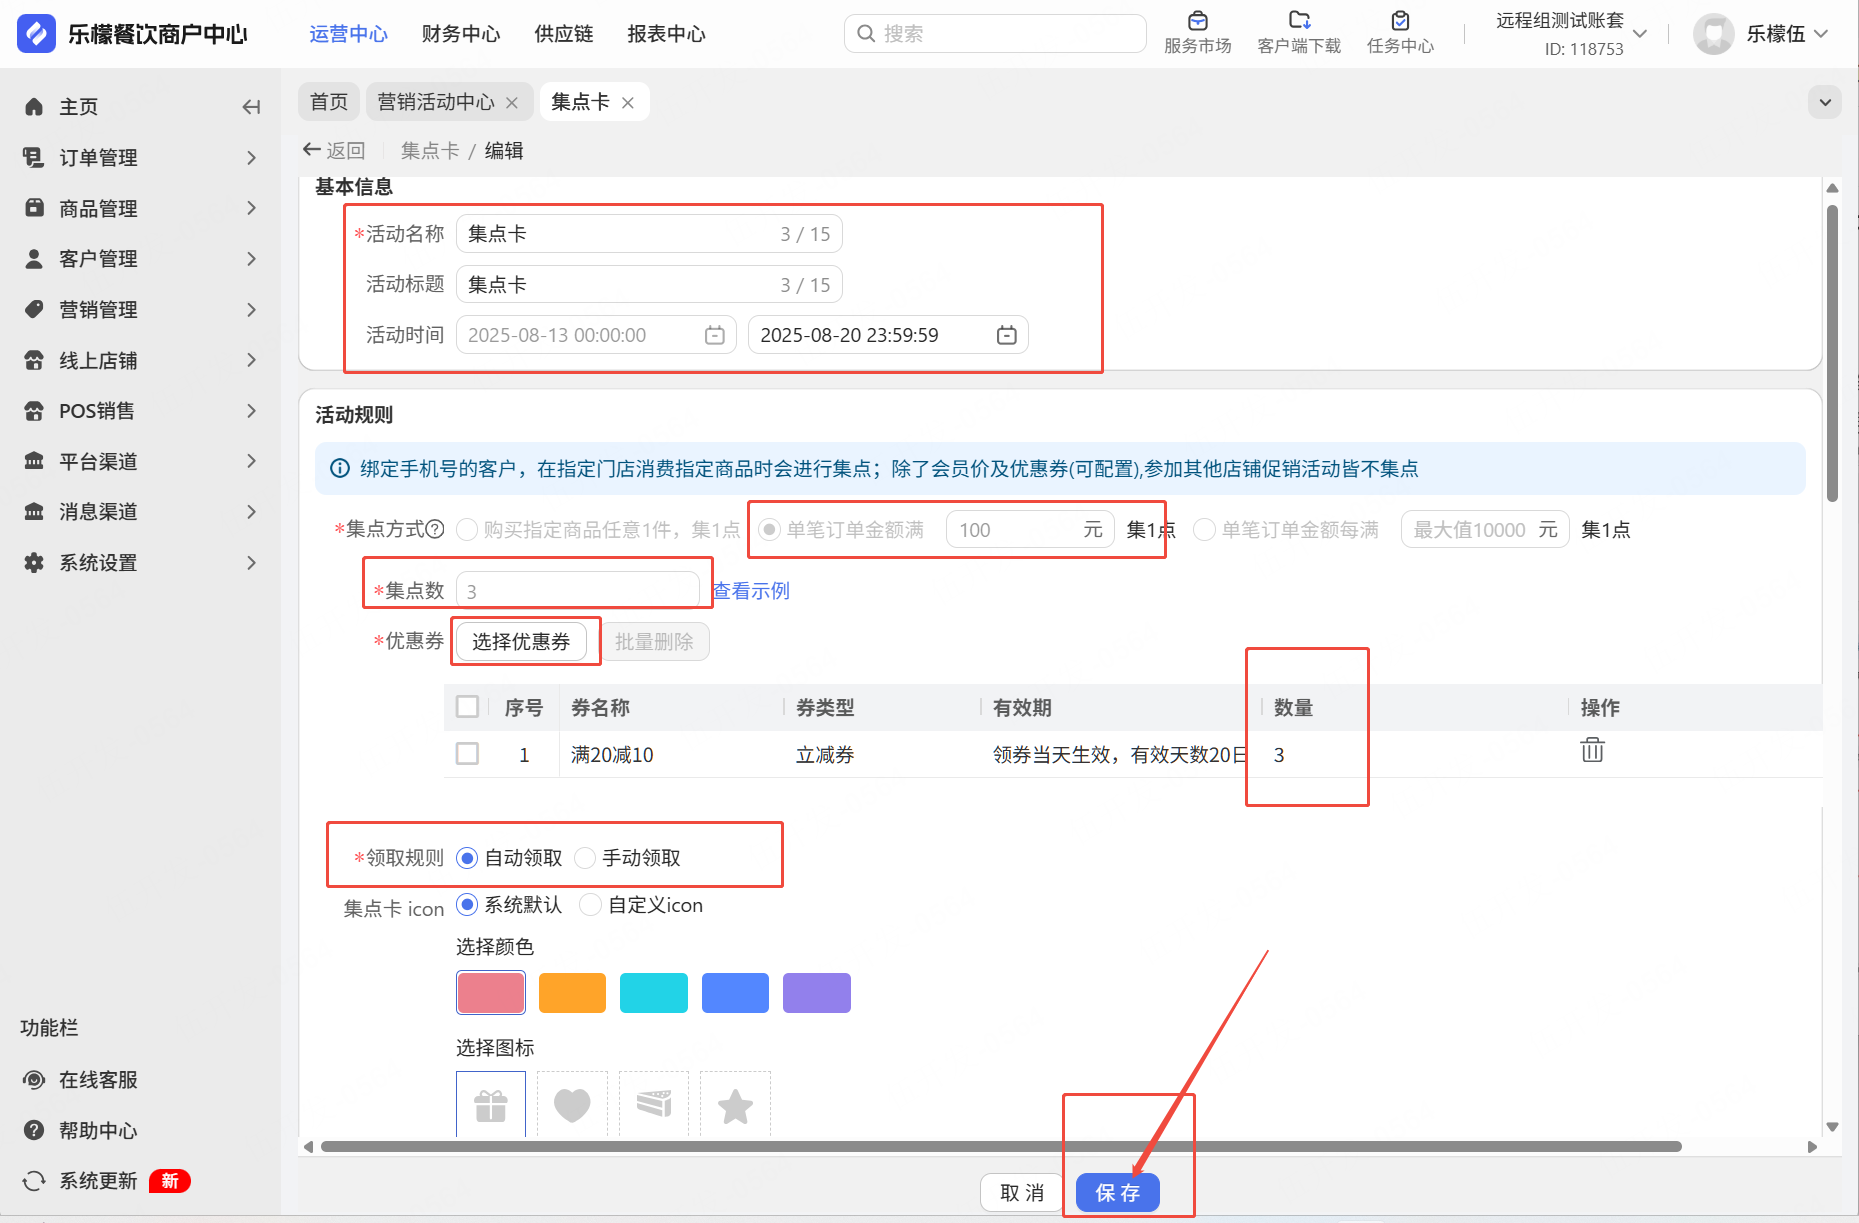This screenshot has width=1859, height=1223.
Task: Collapse the left sidebar with arrow icon
Action: click(251, 107)
